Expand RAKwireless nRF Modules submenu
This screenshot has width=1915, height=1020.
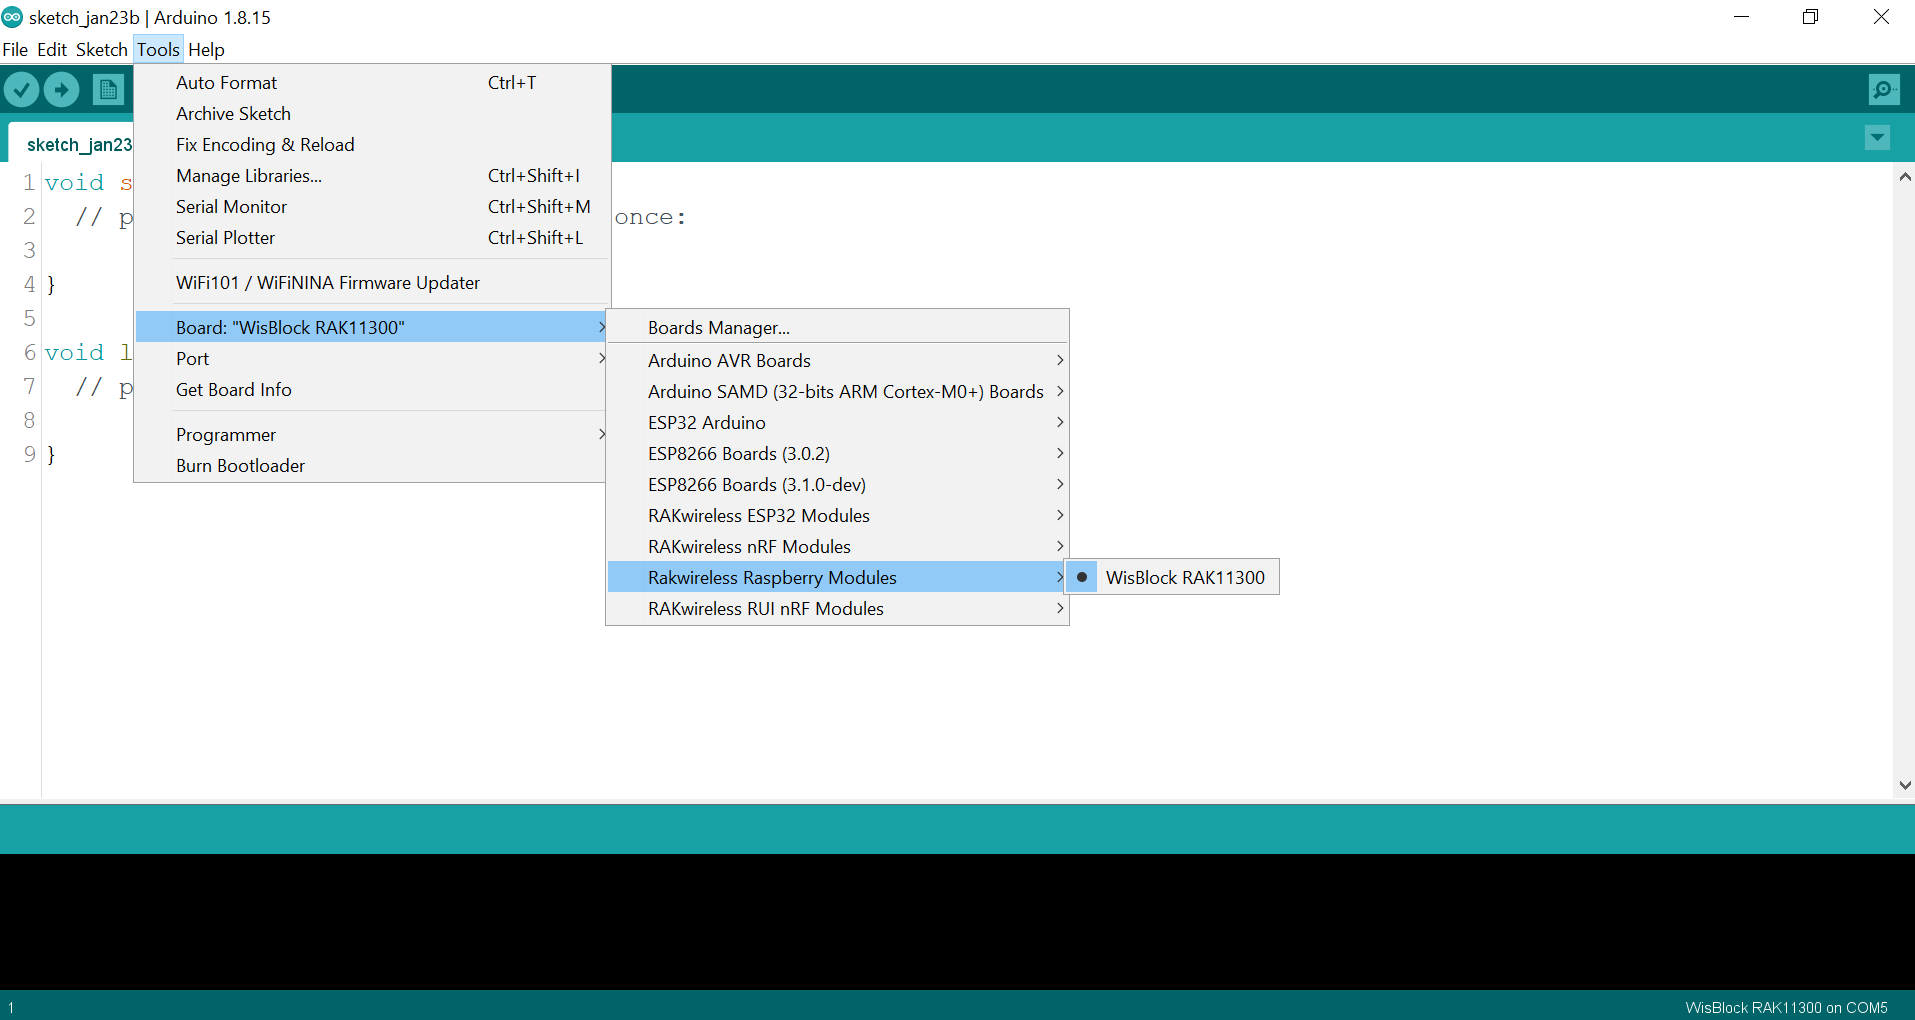click(x=838, y=547)
